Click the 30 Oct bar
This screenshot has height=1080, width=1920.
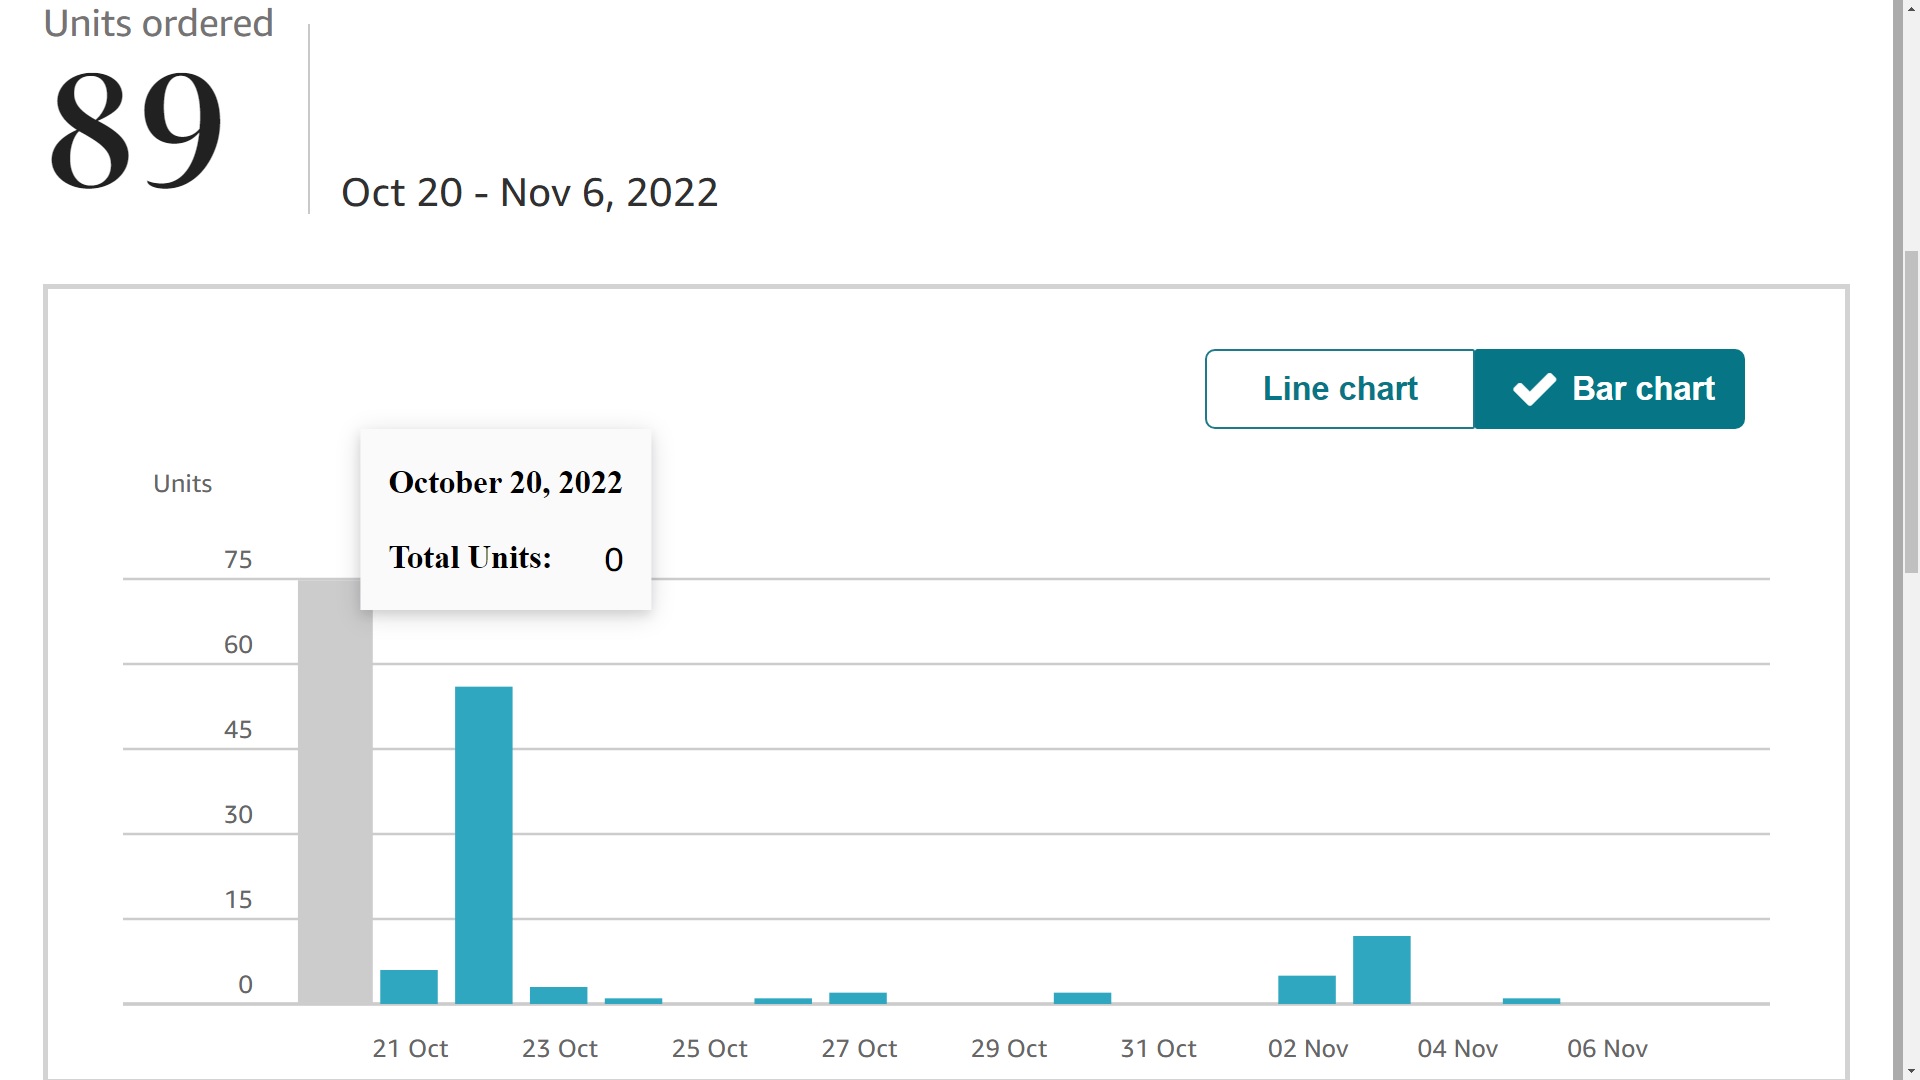[1083, 998]
